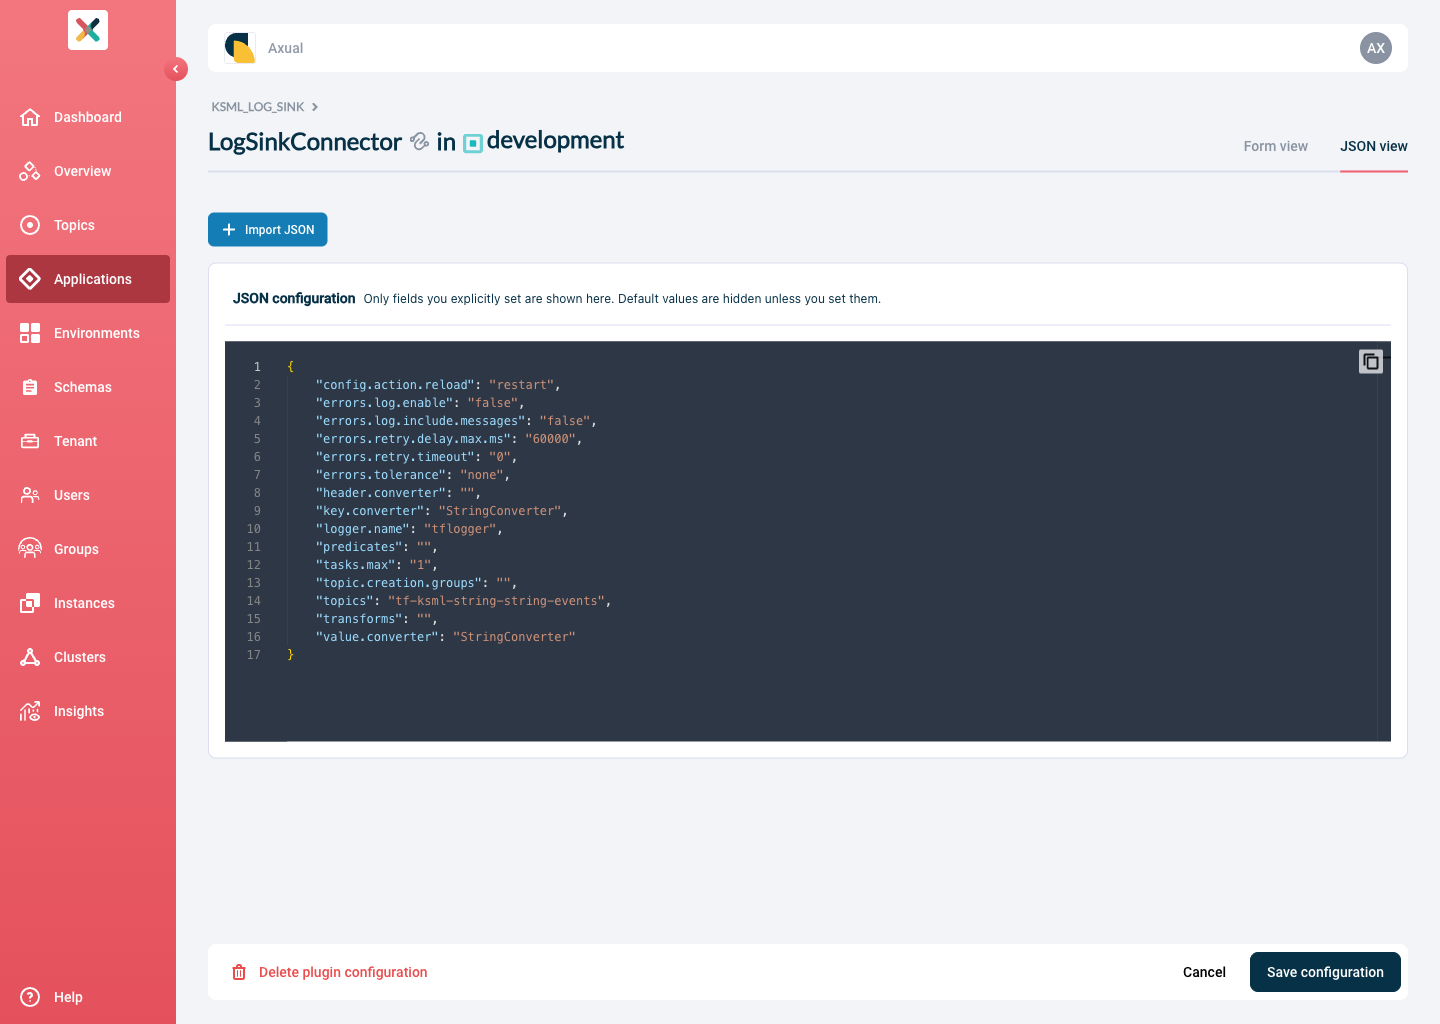Go to Groups label

76,549
